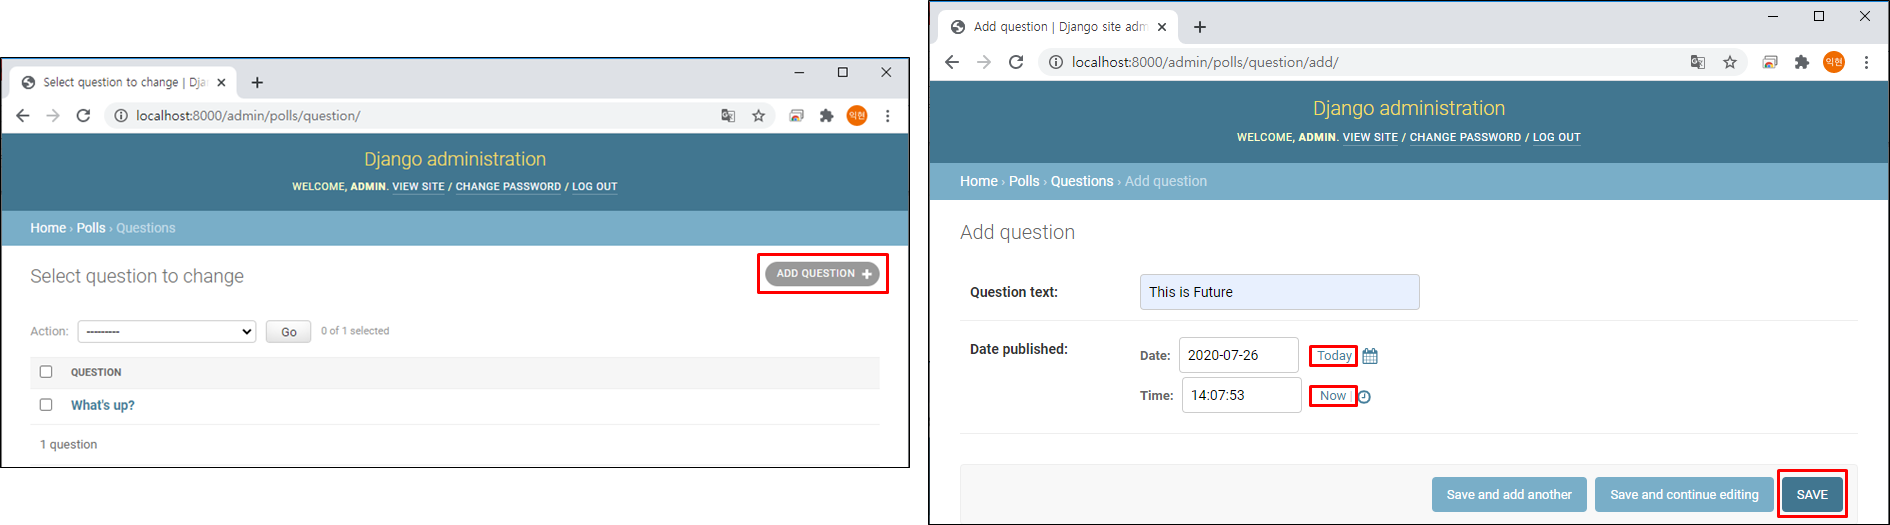Click the Go button
The width and height of the screenshot is (1890, 525).
click(289, 331)
